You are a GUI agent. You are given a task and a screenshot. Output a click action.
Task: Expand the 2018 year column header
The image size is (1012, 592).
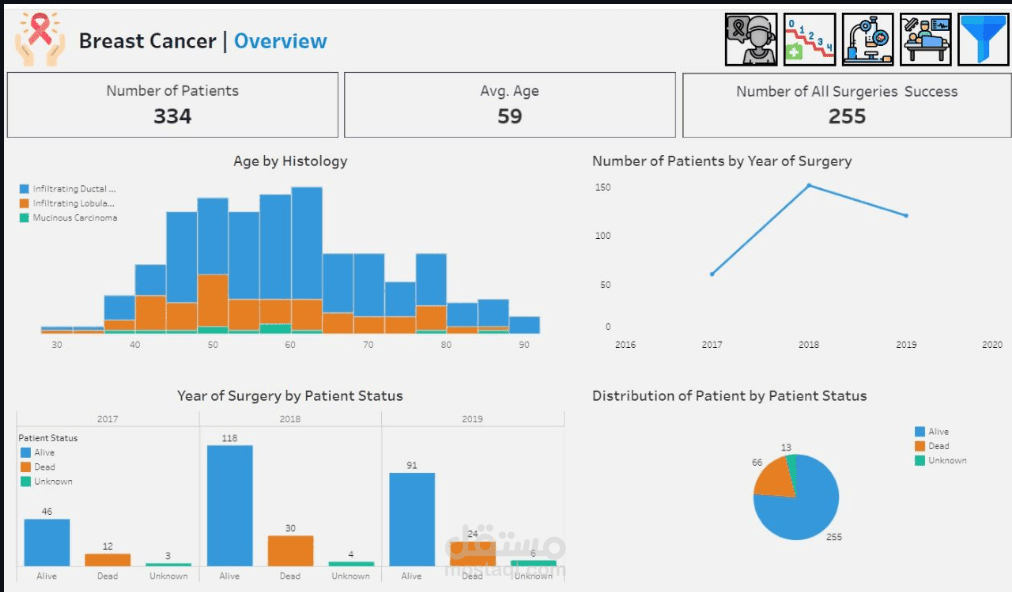tap(289, 418)
